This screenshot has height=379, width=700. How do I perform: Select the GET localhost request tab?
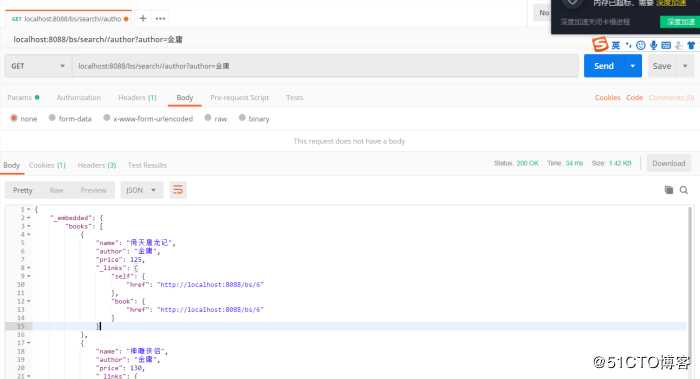pos(69,19)
